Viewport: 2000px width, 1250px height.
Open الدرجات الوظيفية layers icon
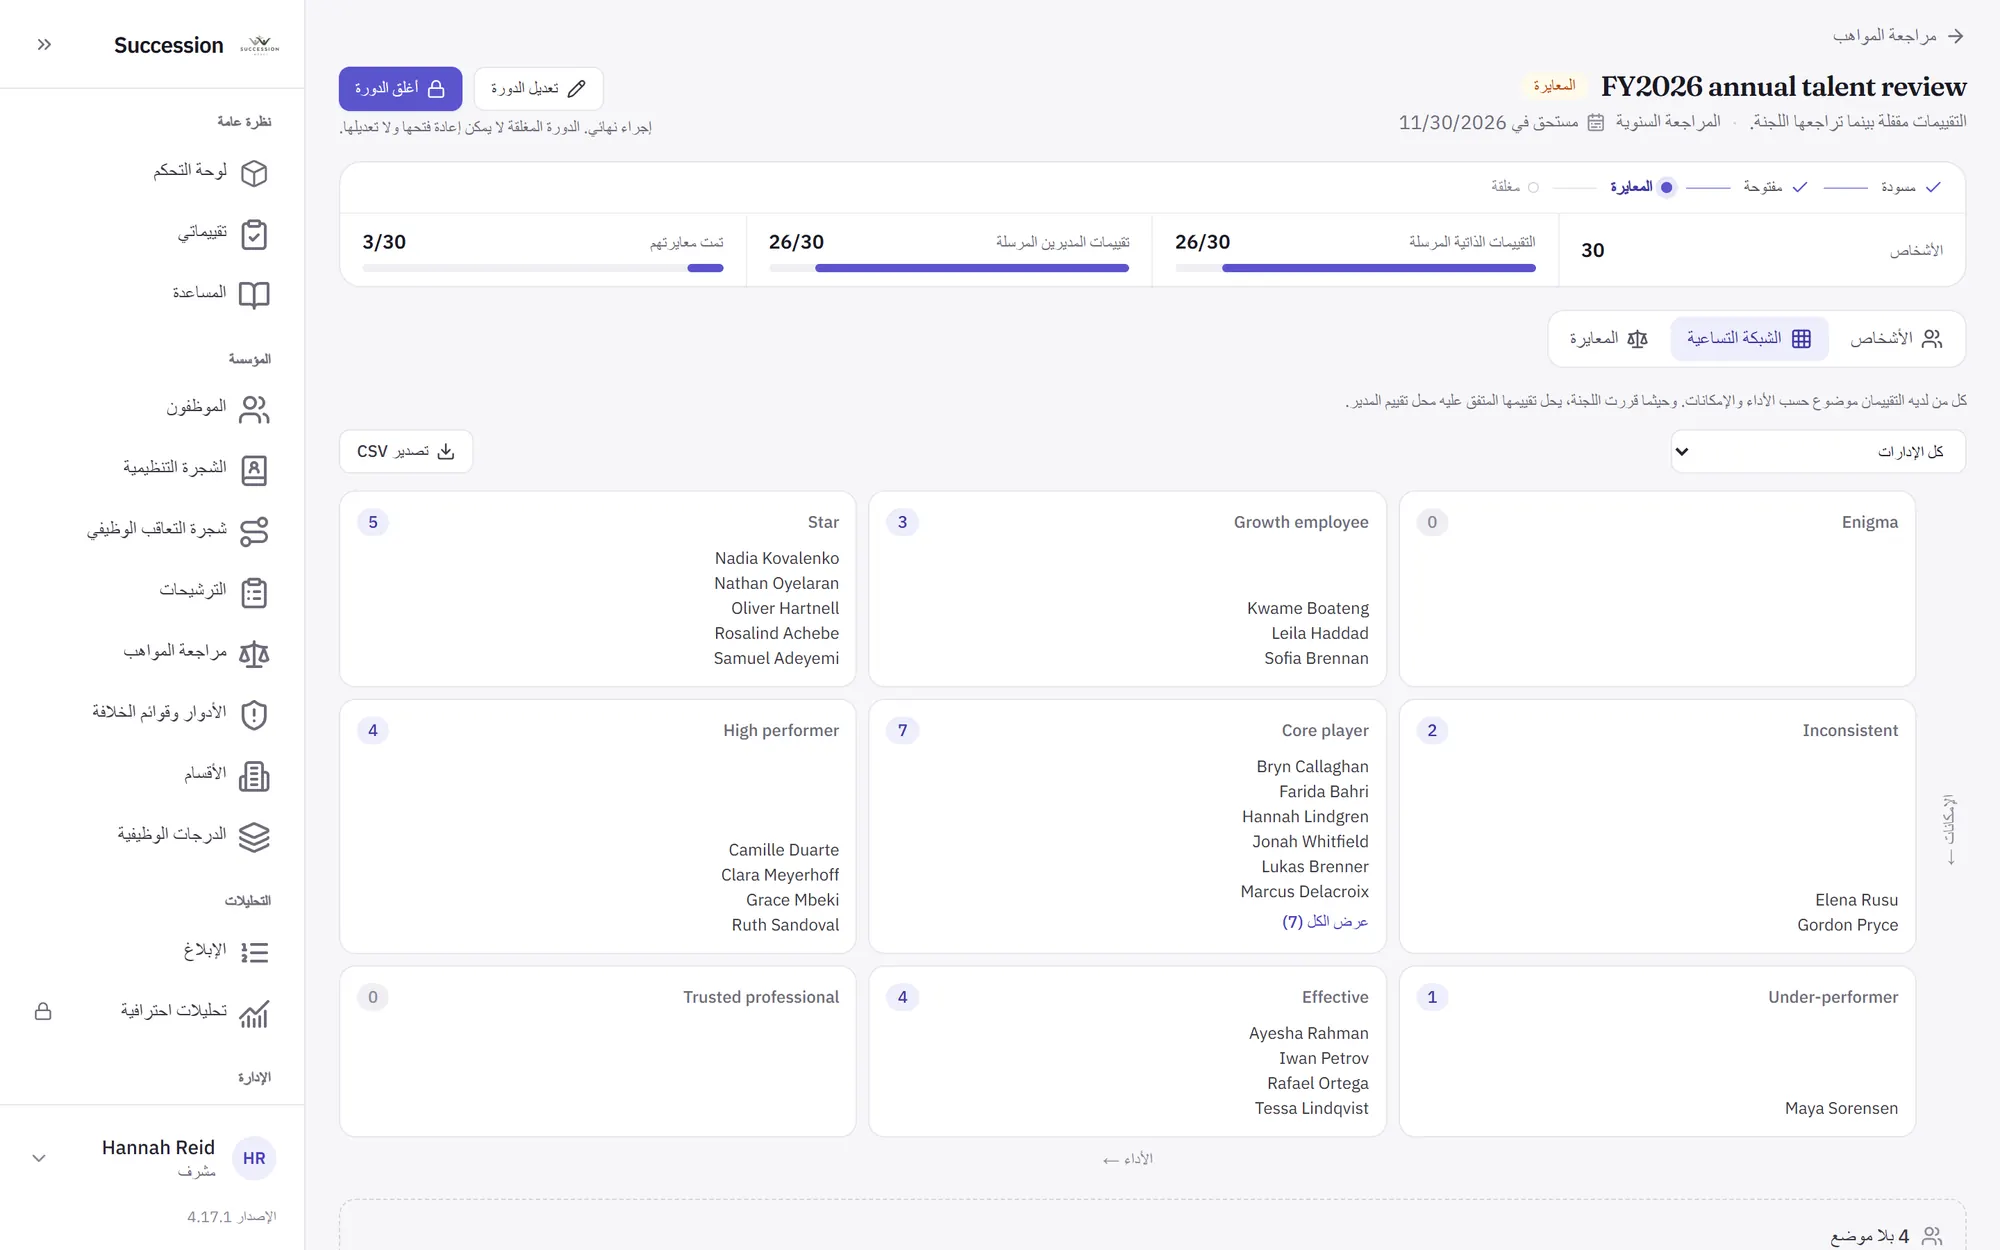click(254, 837)
